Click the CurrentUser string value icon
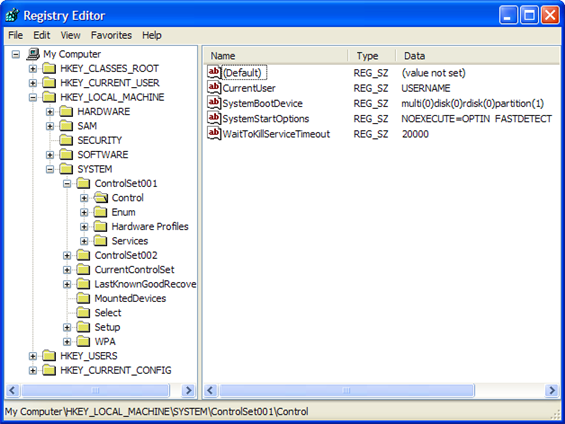The height and width of the screenshot is (424, 565). click(214, 88)
